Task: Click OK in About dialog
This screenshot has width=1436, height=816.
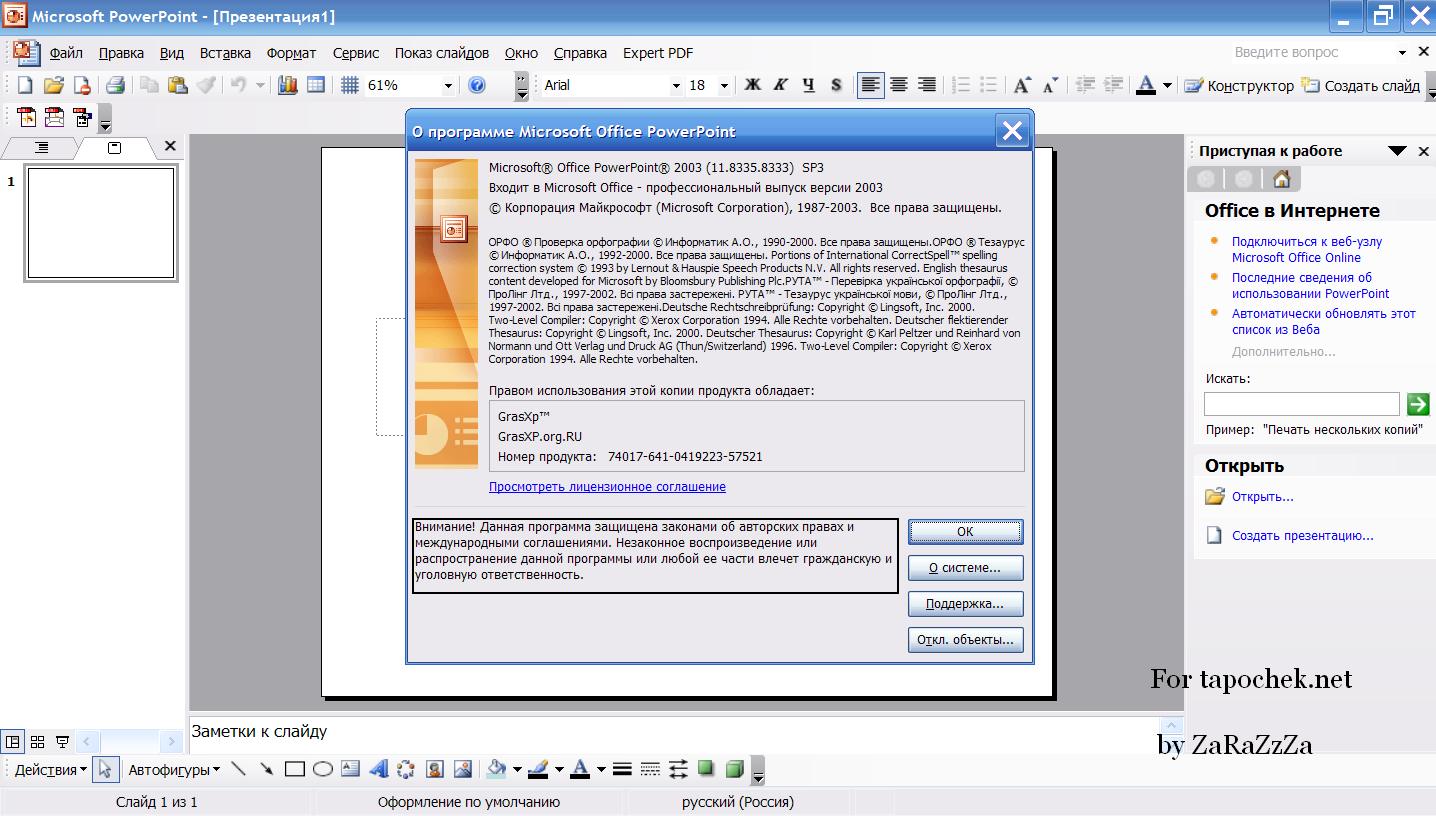Action: coord(965,532)
